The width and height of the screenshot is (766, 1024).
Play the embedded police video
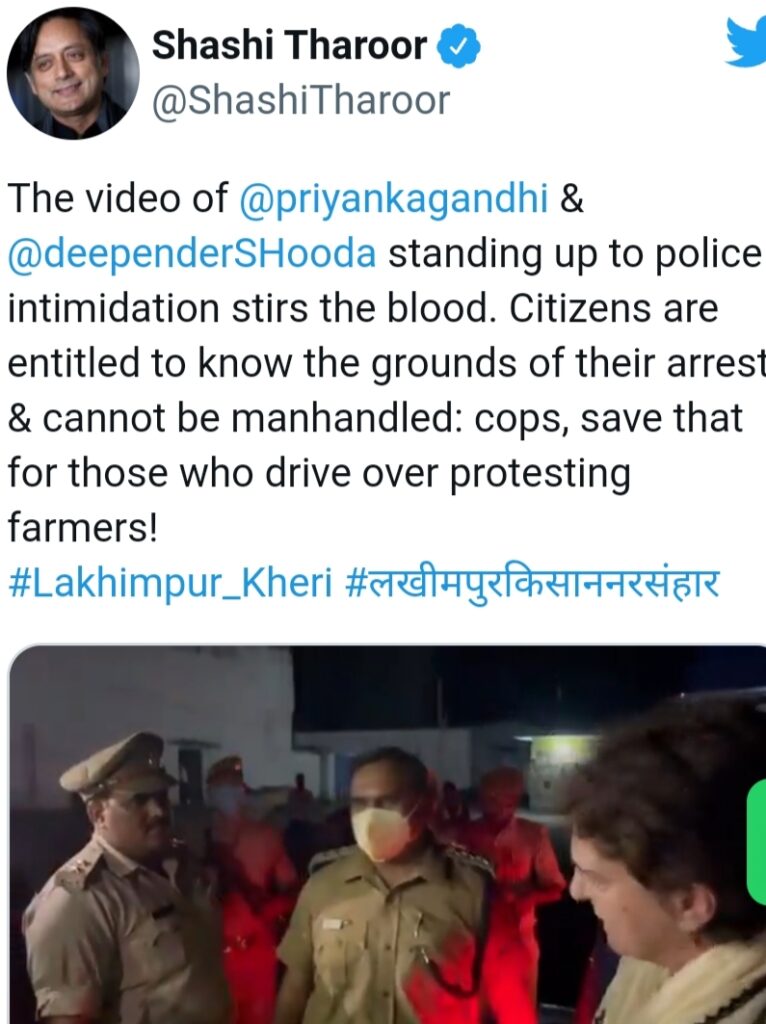tap(387, 835)
